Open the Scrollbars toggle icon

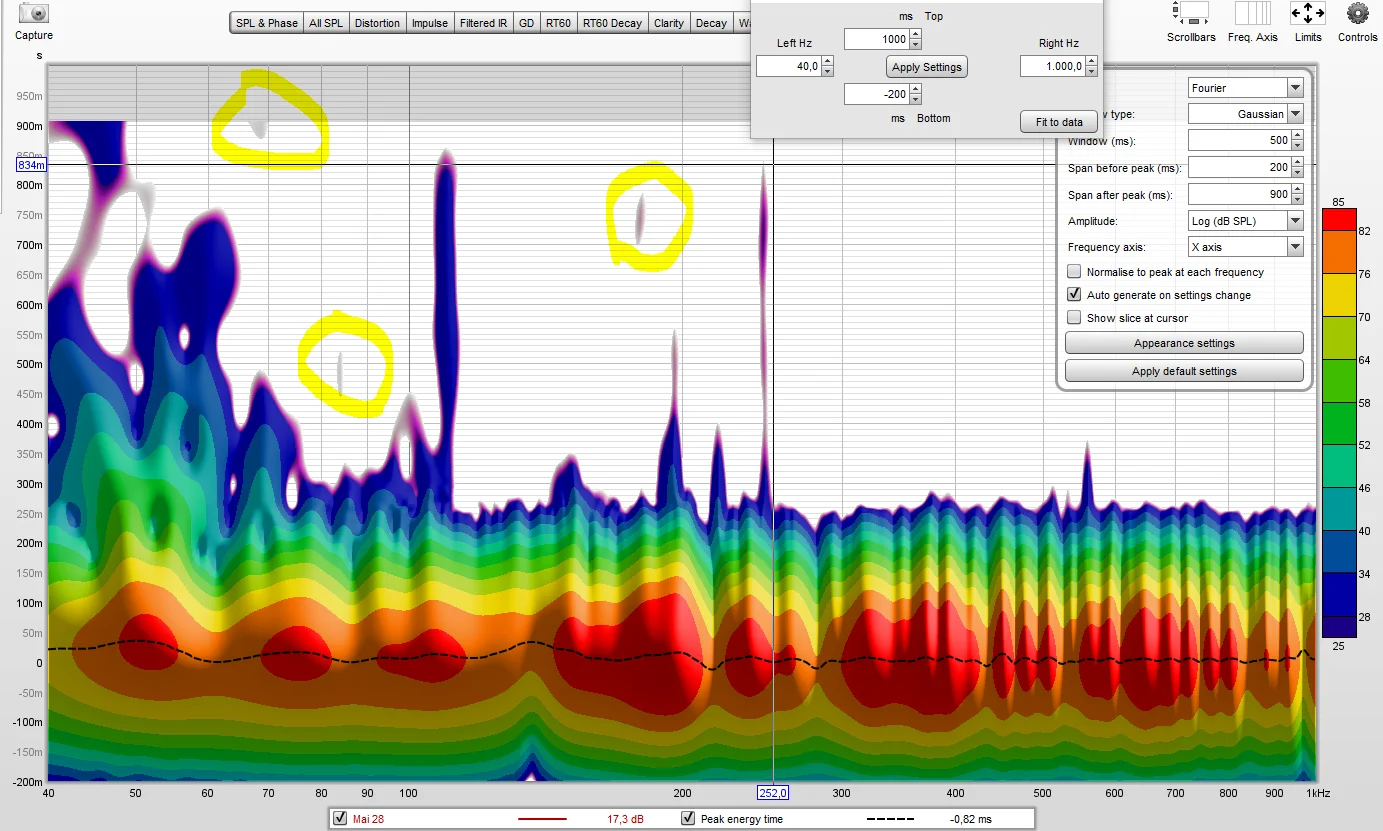pyautogui.click(x=1191, y=14)
